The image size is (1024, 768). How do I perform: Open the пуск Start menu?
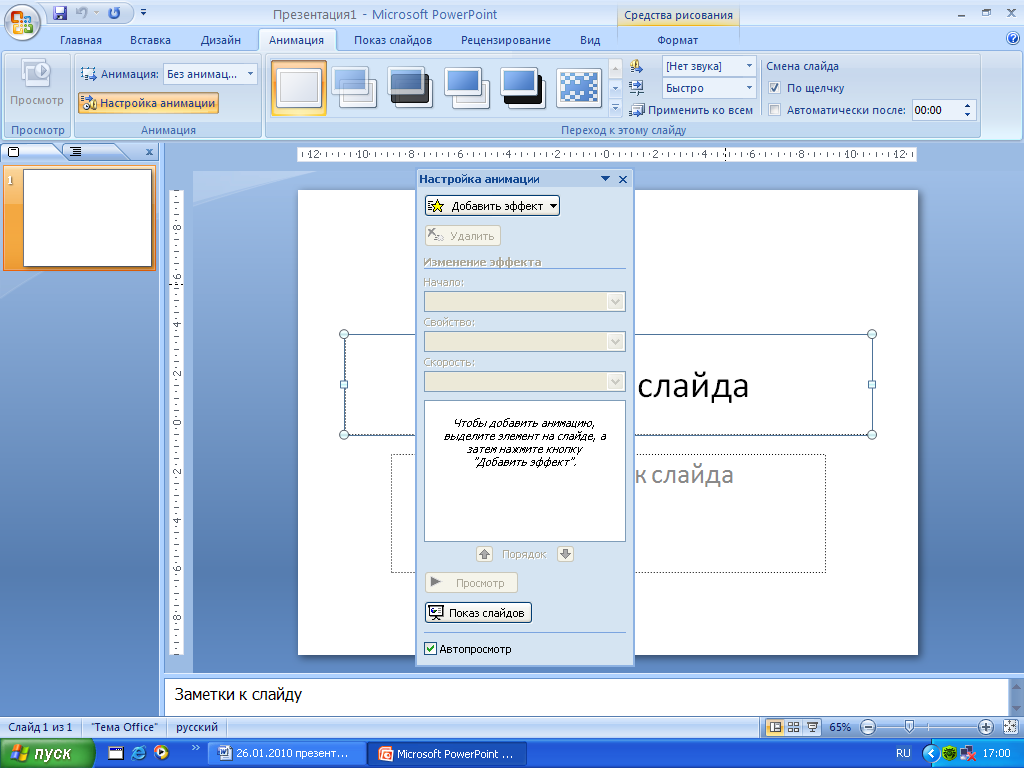(47, 754)
